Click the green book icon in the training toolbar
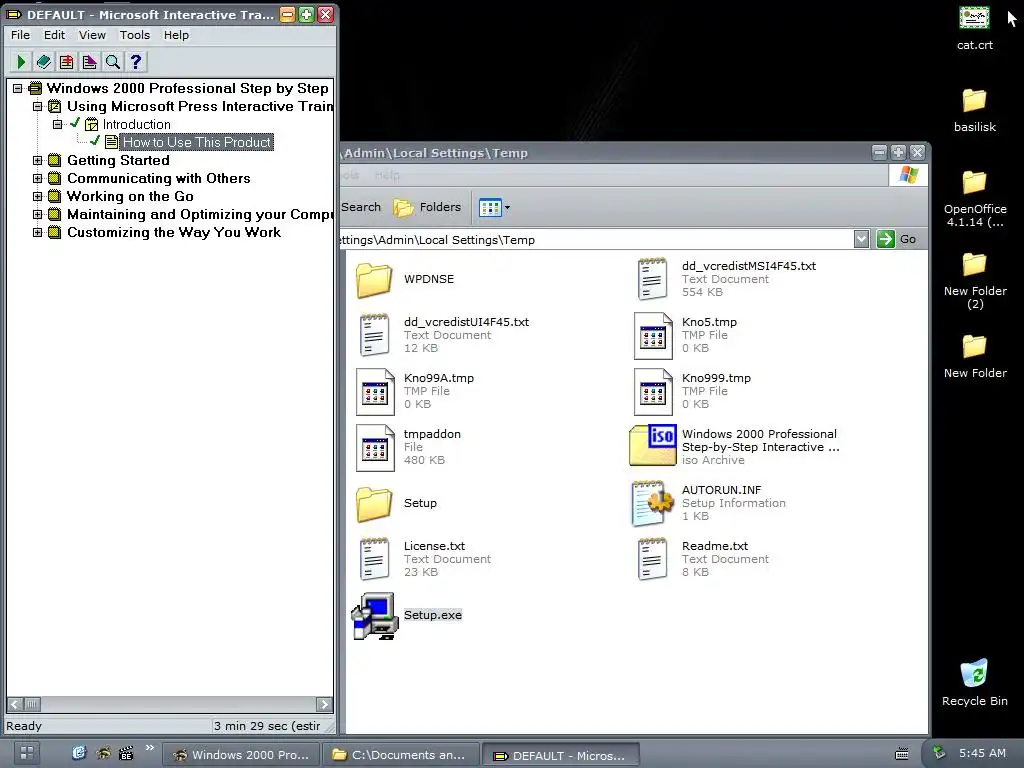 point(44,62)
